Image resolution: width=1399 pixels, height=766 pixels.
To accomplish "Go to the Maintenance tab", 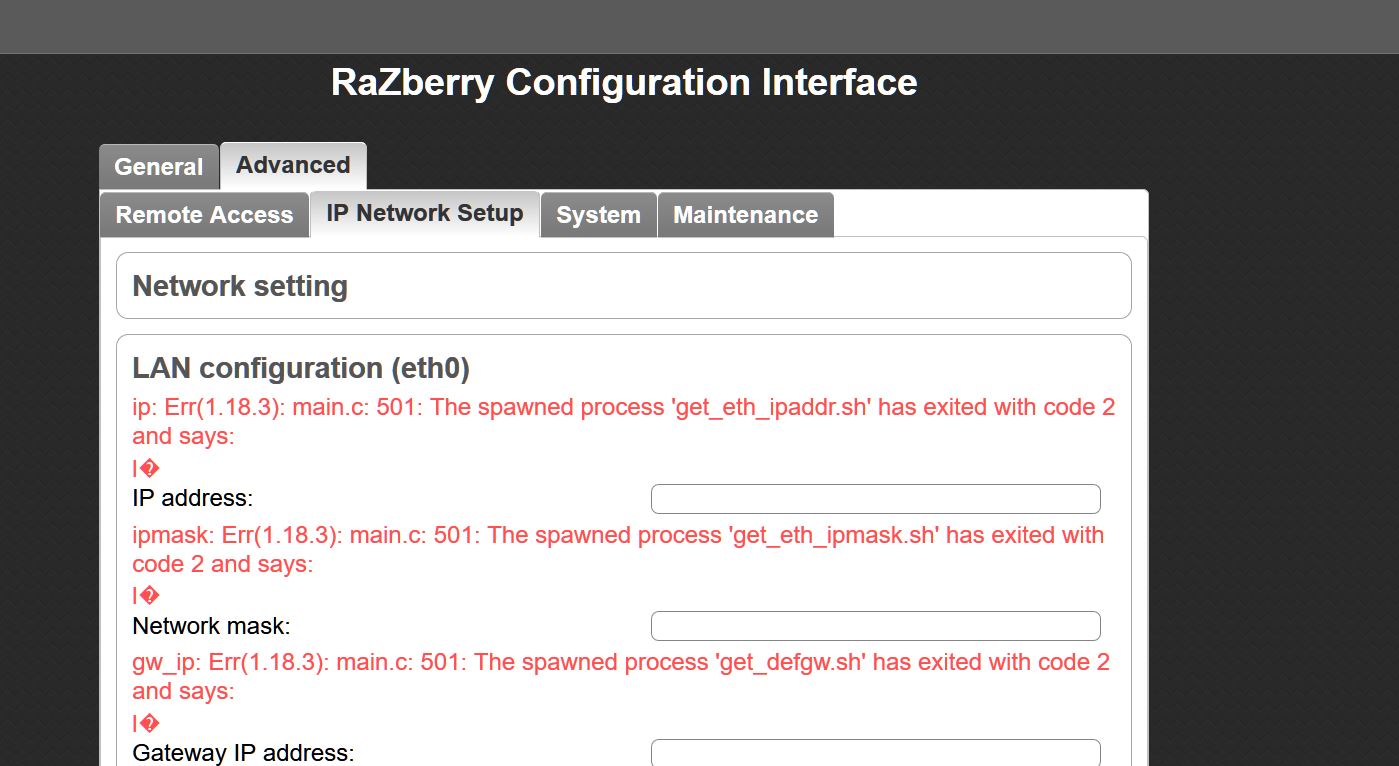I will tap(745, 215).
